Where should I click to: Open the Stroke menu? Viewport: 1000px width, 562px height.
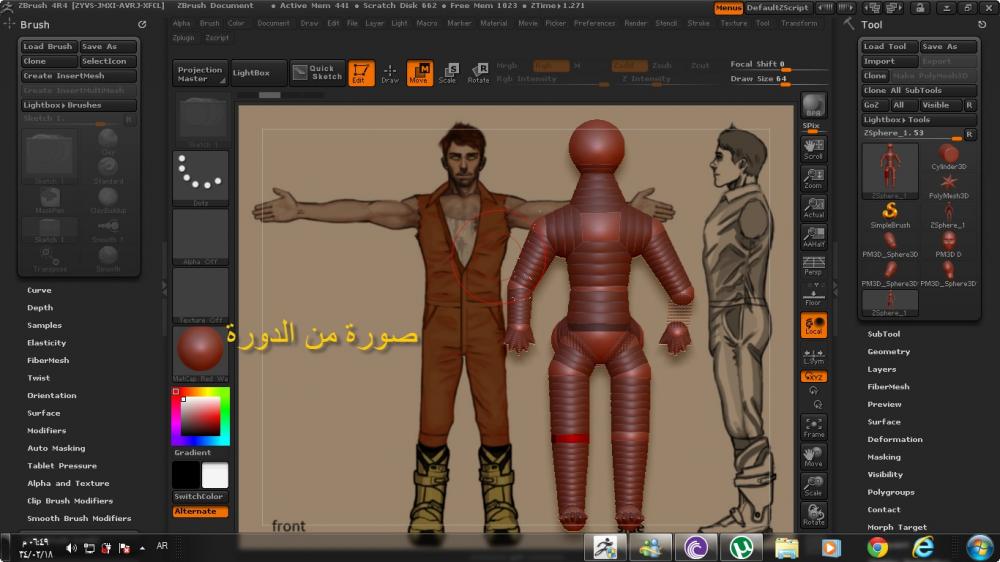pos(699,23)
